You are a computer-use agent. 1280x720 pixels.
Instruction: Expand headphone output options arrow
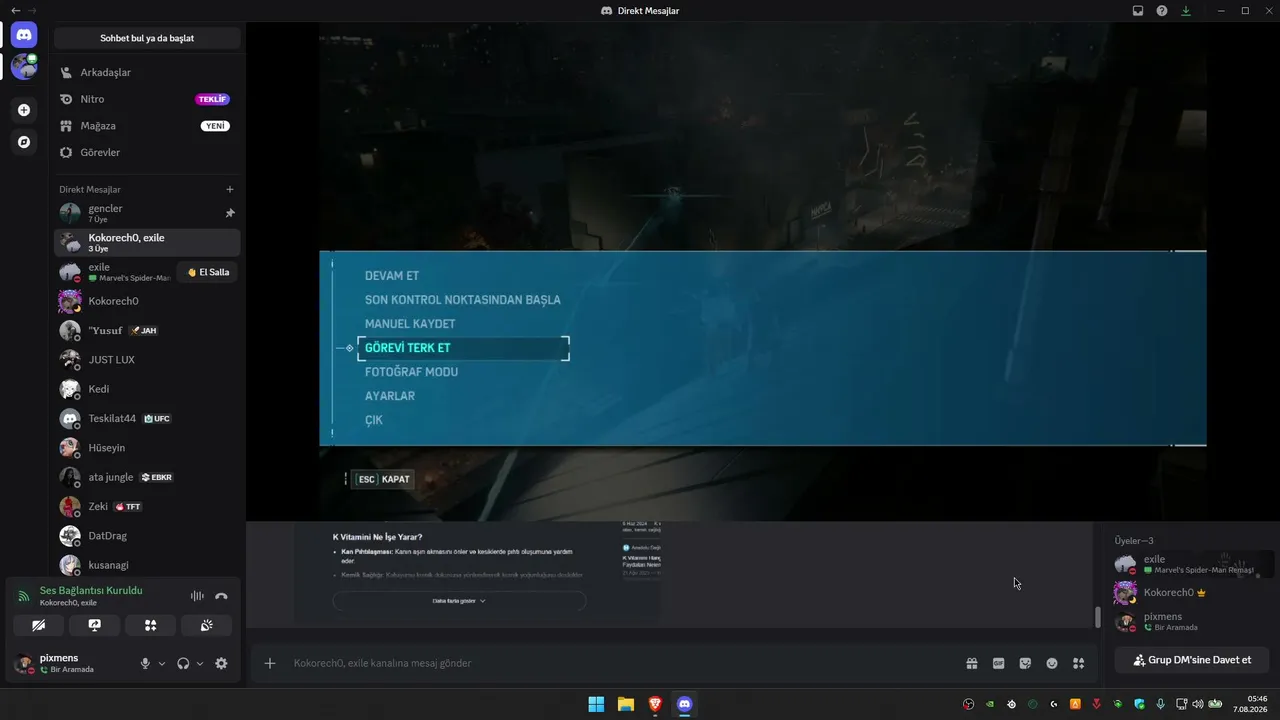tap(200, 663)
